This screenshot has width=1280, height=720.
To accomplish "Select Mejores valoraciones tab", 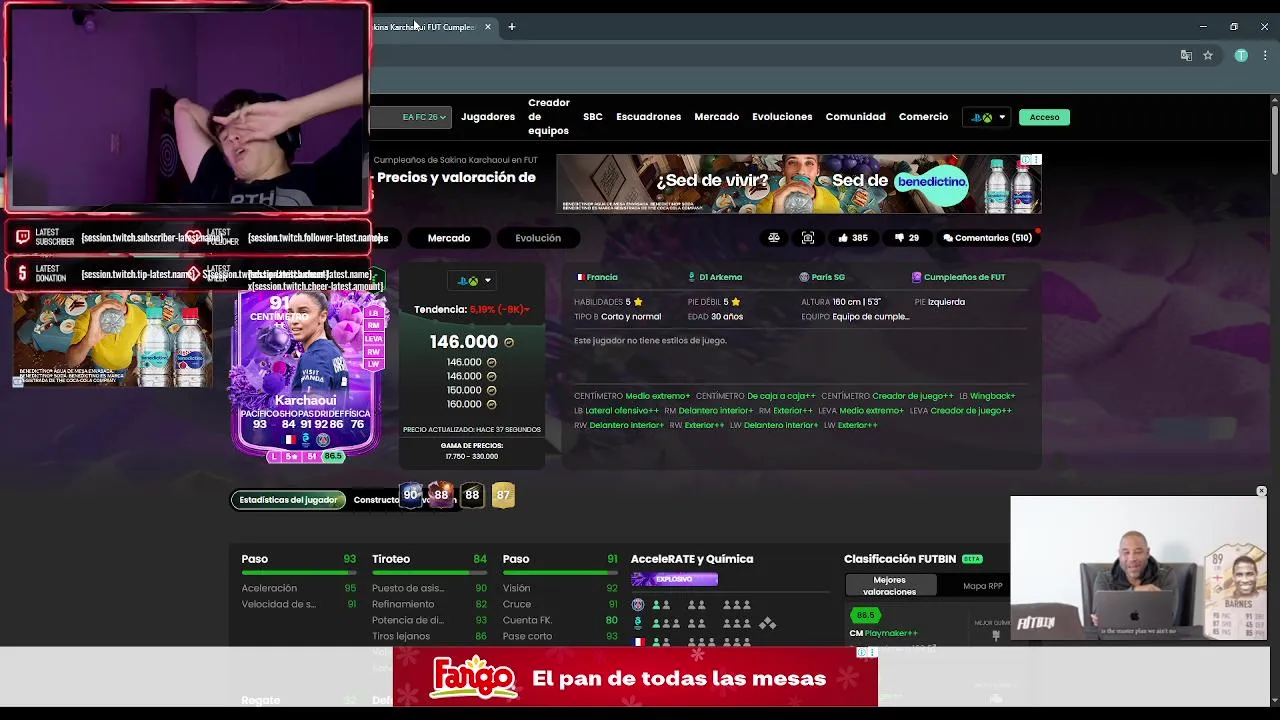I will (889, 586).
